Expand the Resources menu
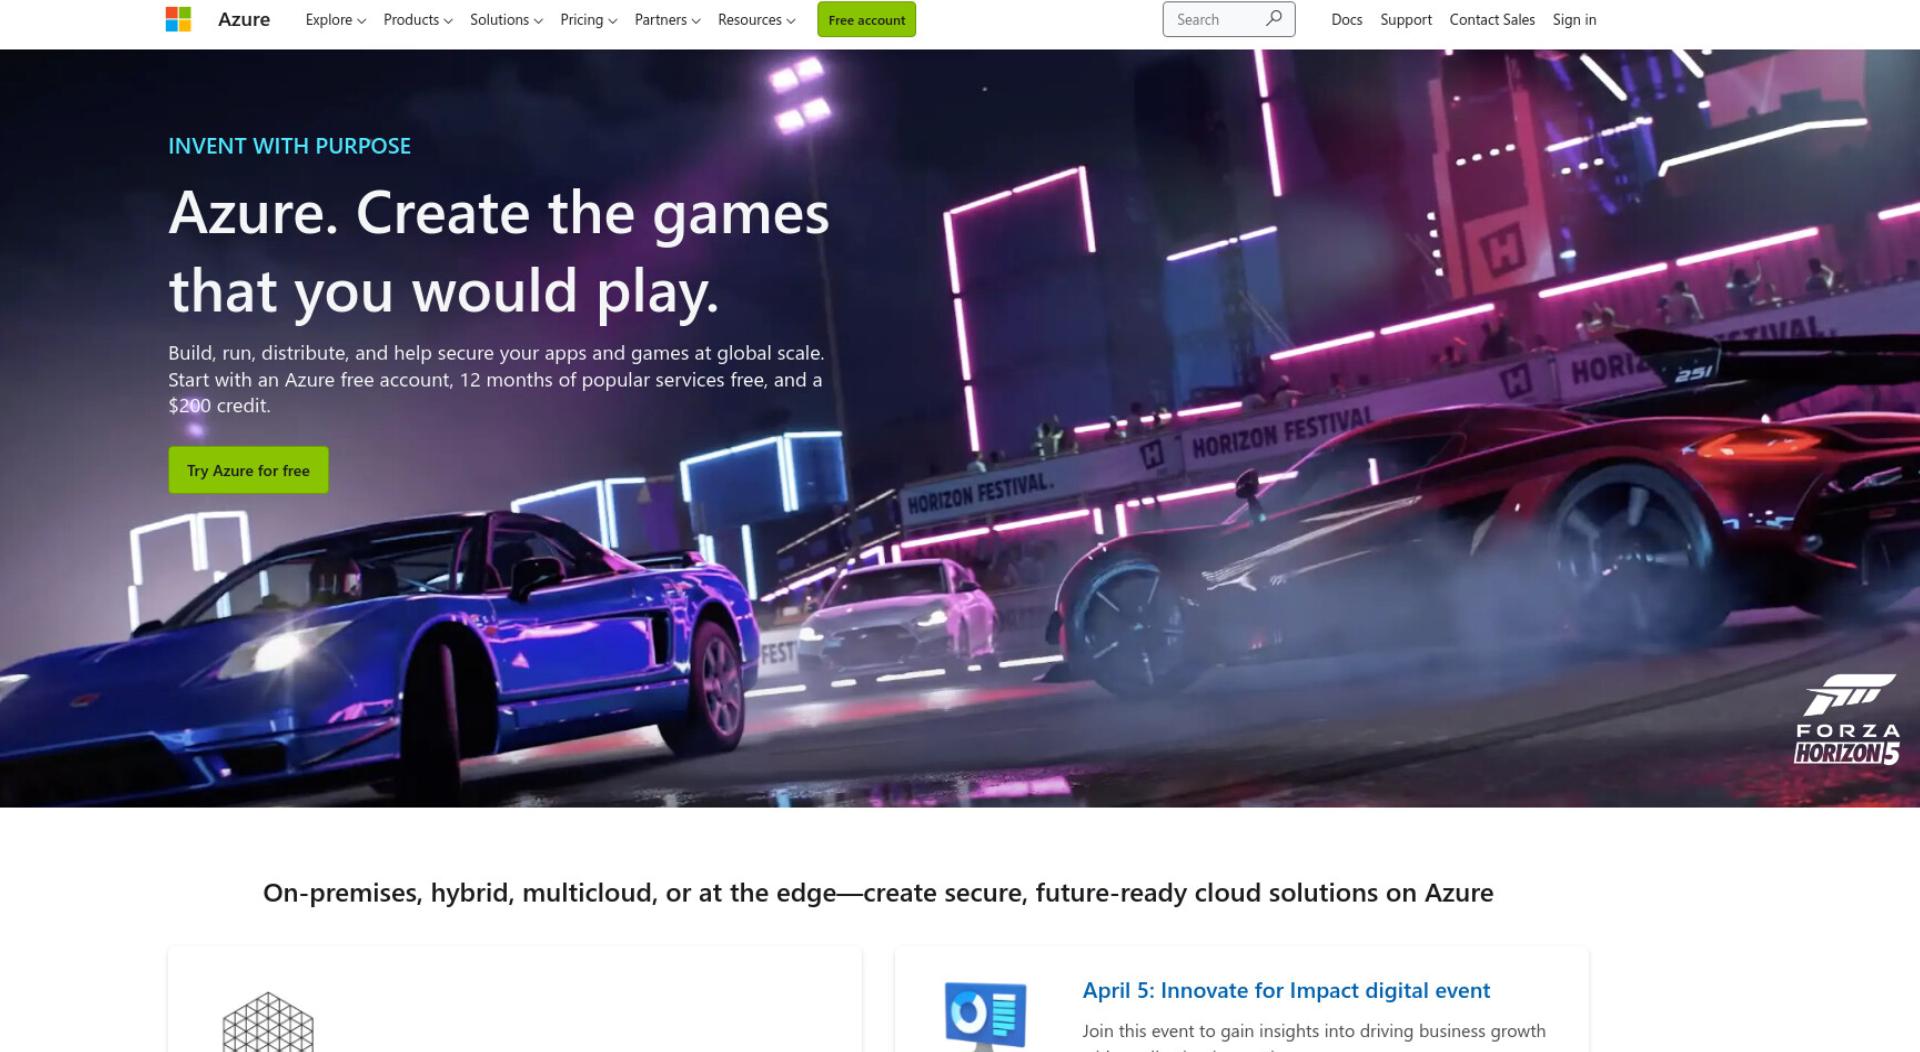The image size is (1920, 1052). pos(757,20)
